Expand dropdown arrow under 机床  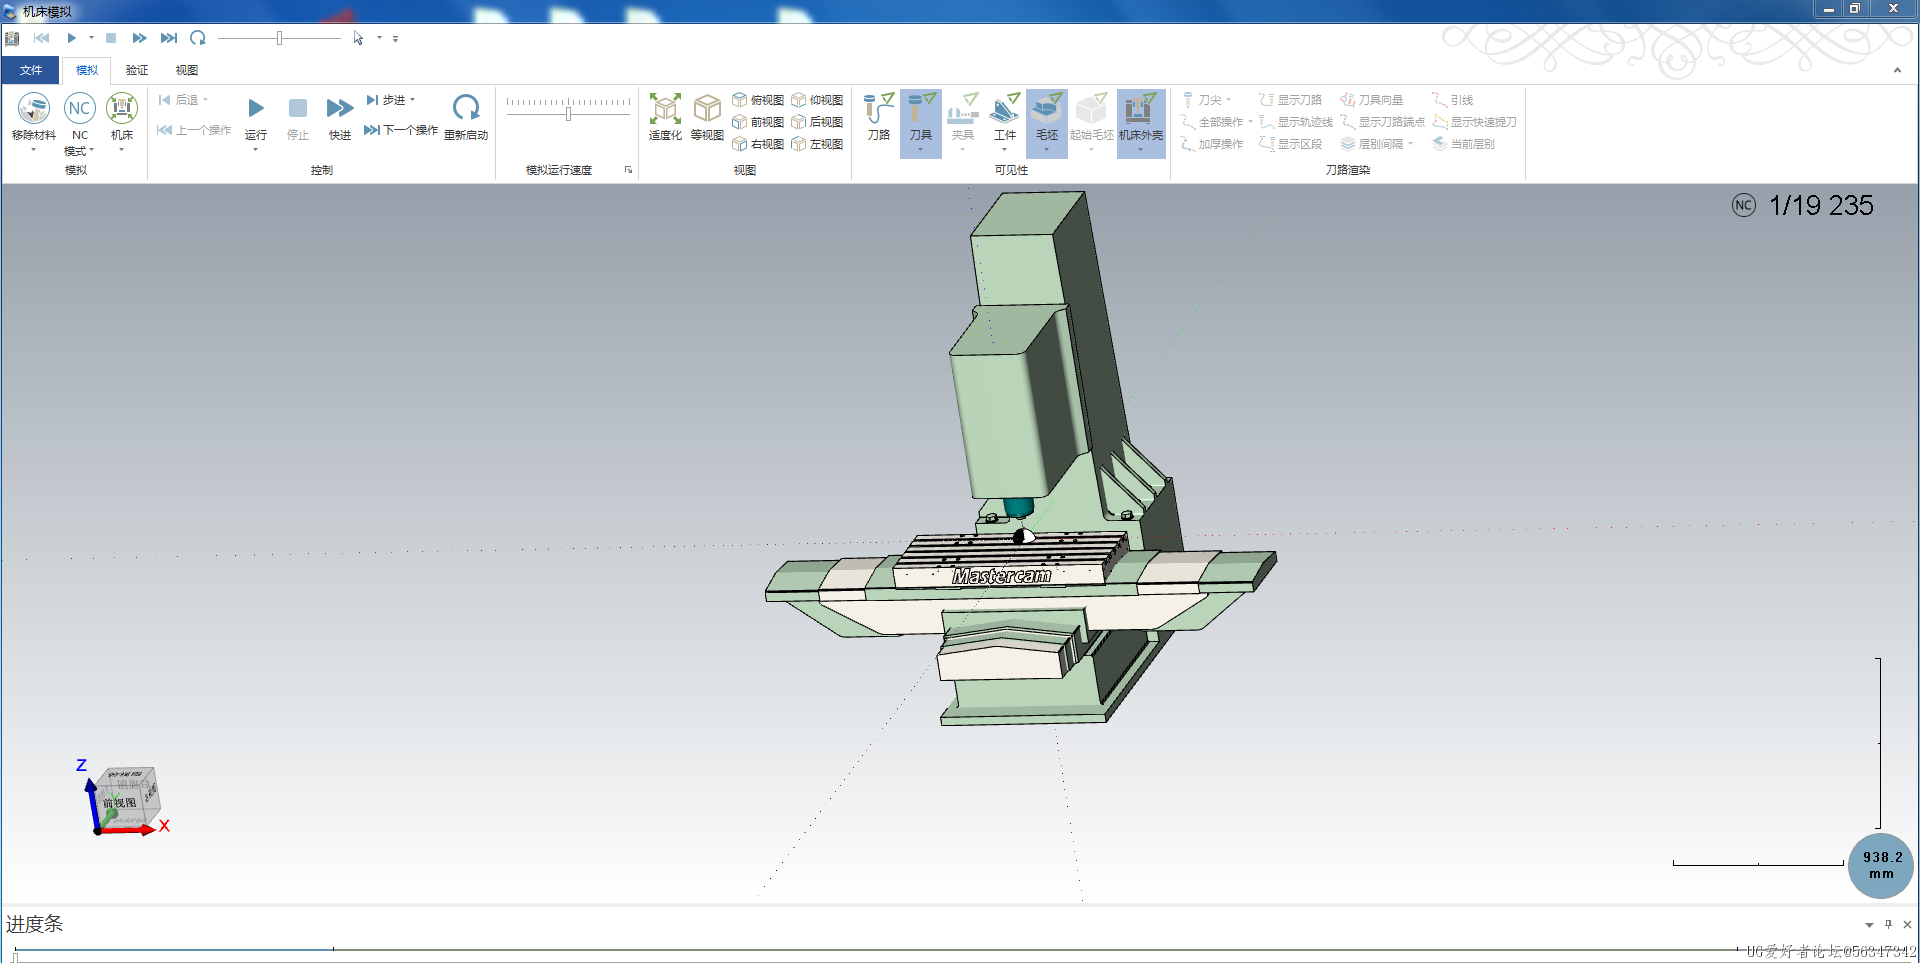[x=122, y=150]
